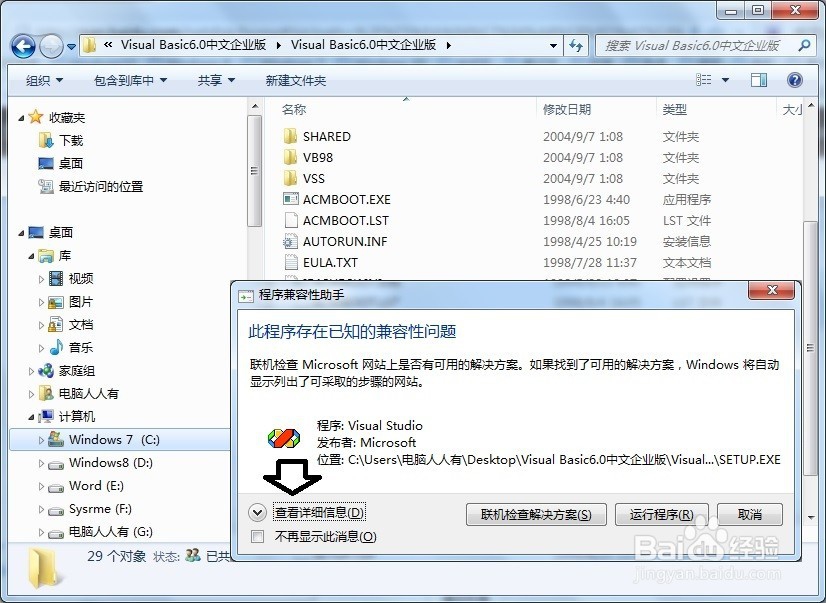This screenshot has width=826, height=603.
Task: Click the 桌面 root node above 库
Action: tap(61, 232)
